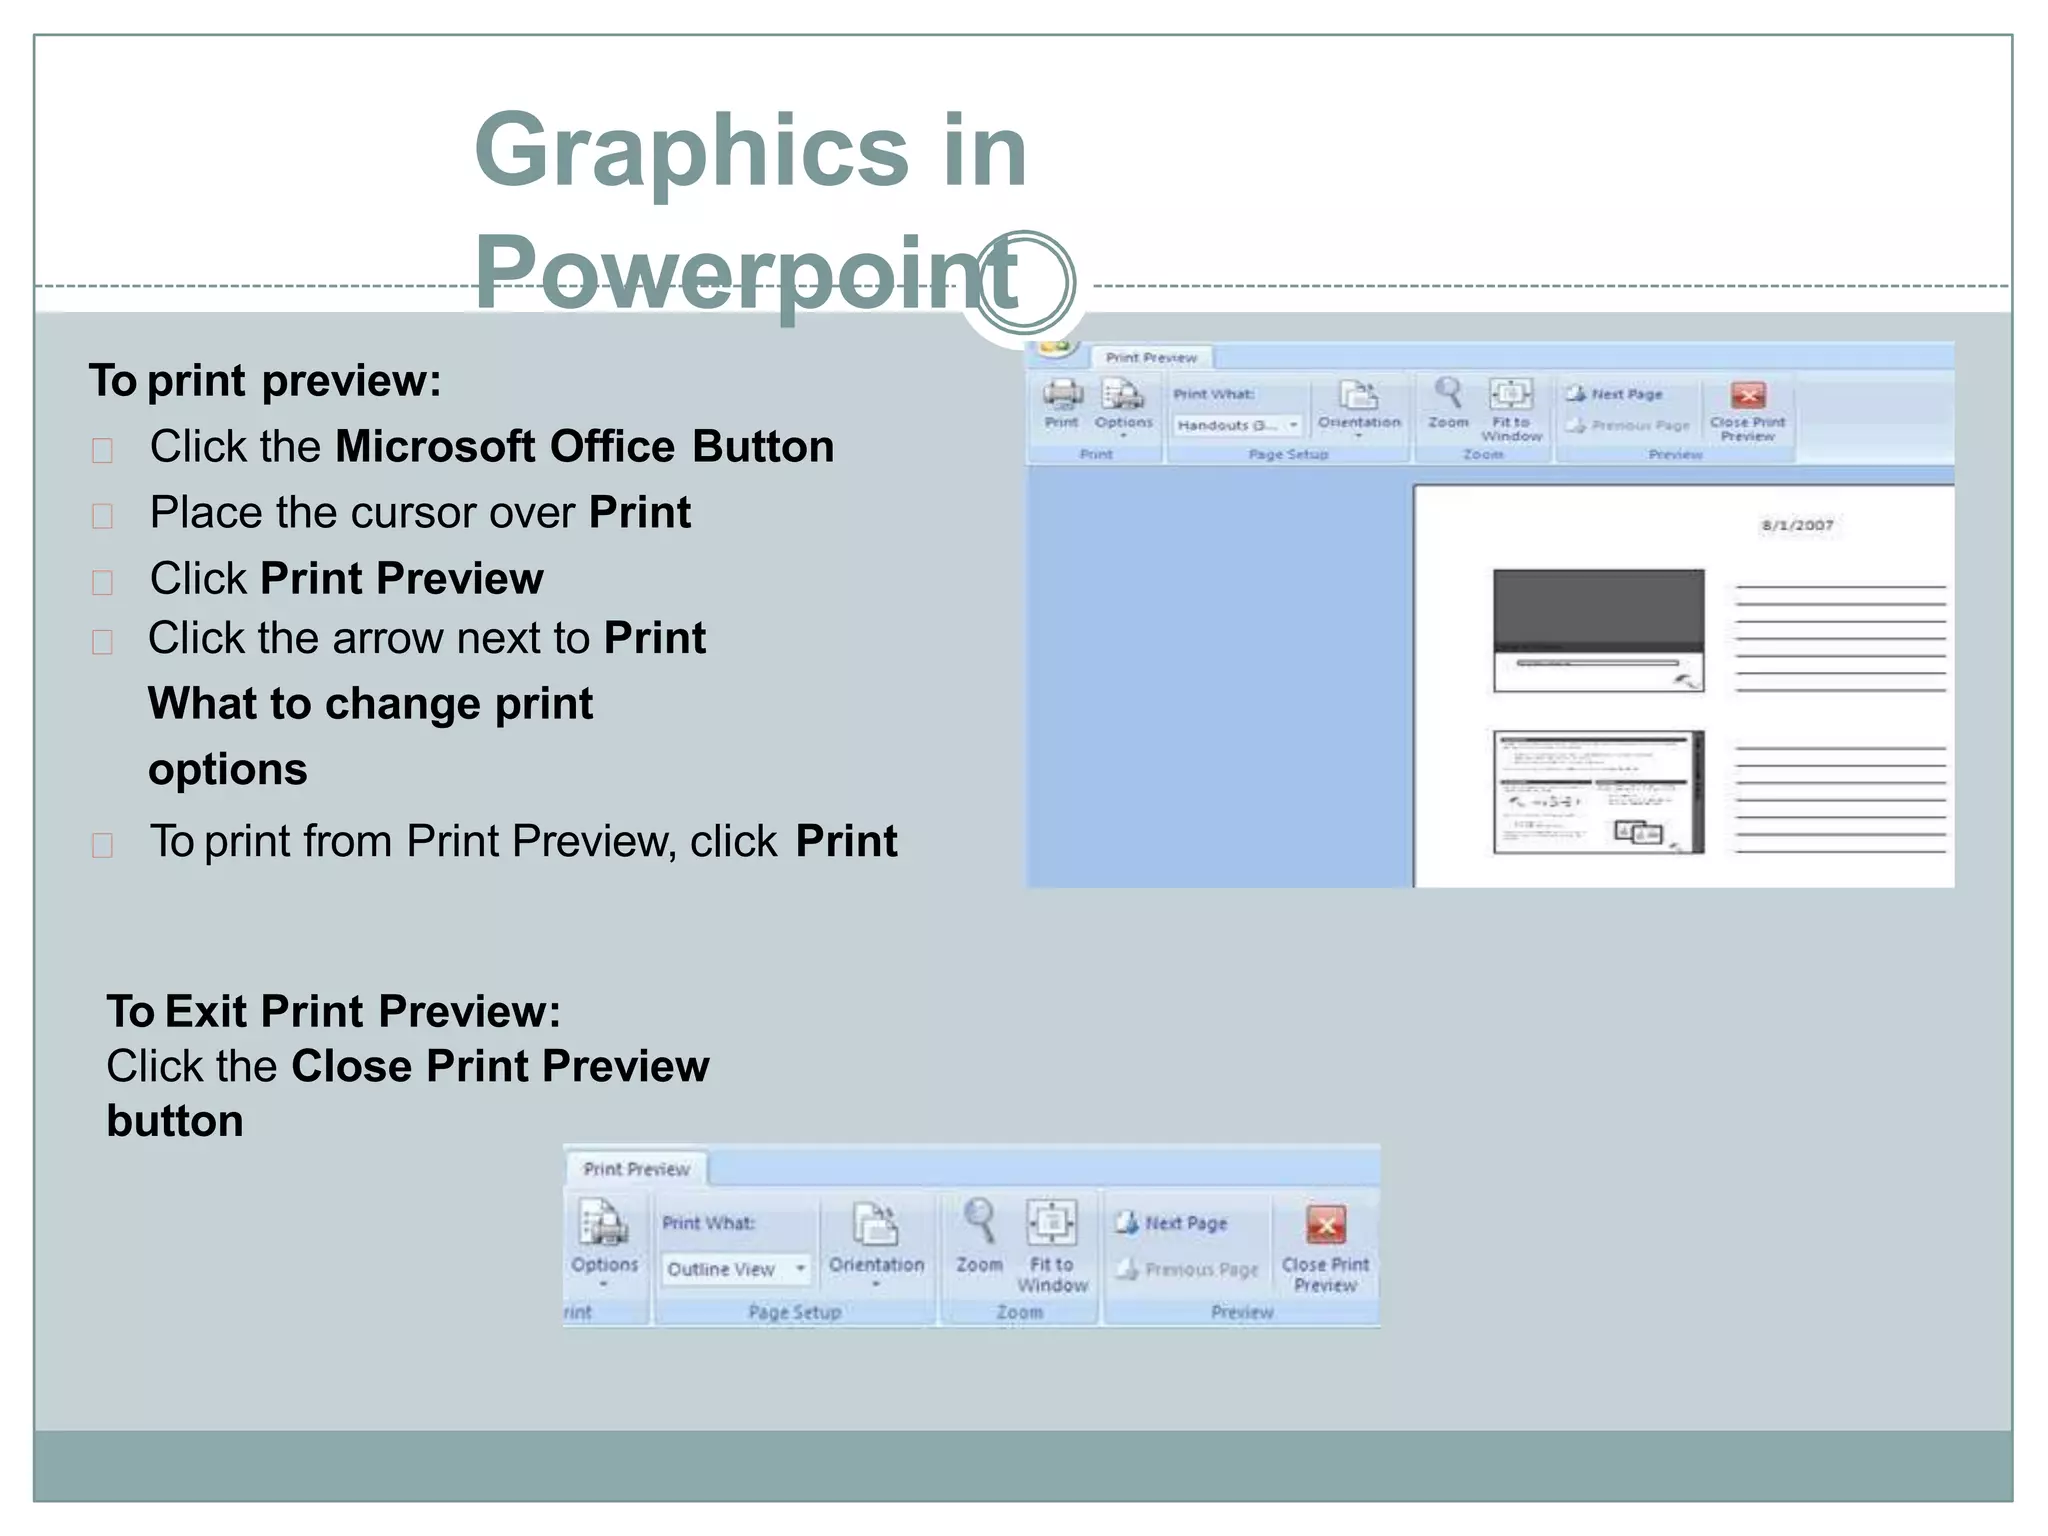The width and height of the screenshot is (2048, 1536).
Task: Click Close Print Preview in the lower ribbon
Action: tap(1325, 1248)
